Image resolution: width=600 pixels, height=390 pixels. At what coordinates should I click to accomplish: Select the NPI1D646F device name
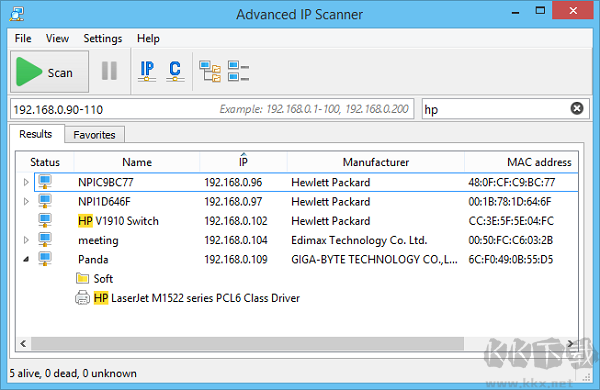(x=104, y=202)
